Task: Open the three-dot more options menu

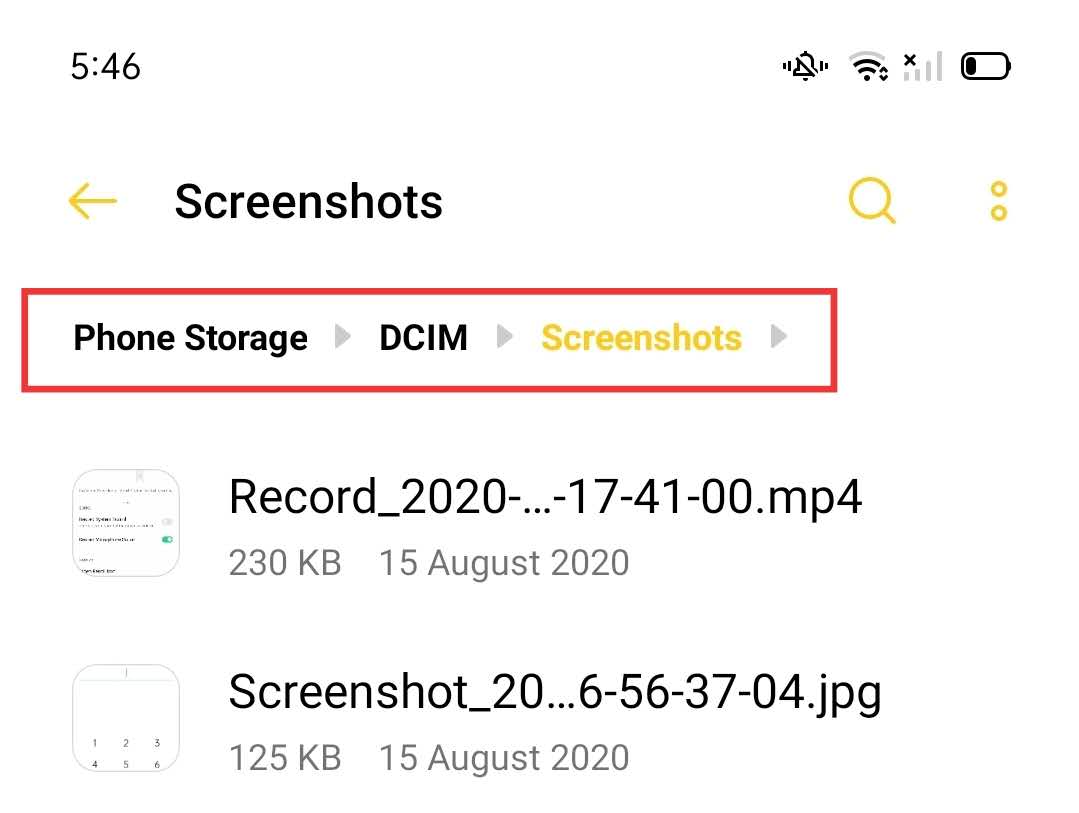Action: (998, 201)
